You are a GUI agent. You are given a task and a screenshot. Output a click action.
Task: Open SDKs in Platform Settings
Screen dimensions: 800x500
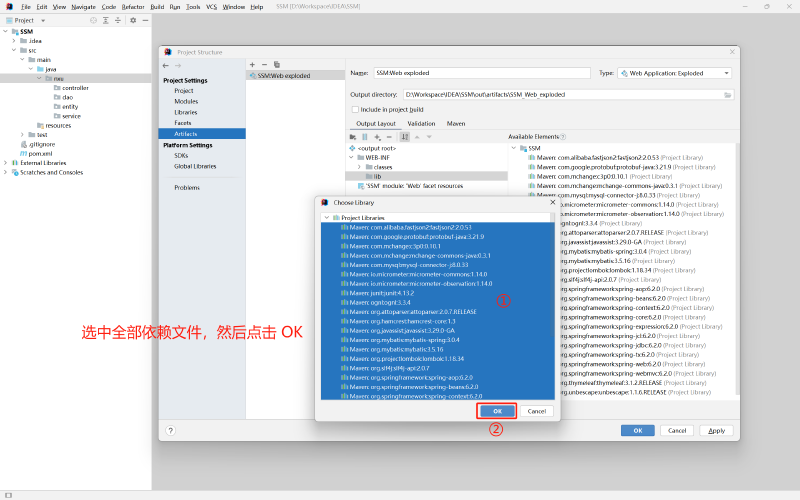point(181,156)
